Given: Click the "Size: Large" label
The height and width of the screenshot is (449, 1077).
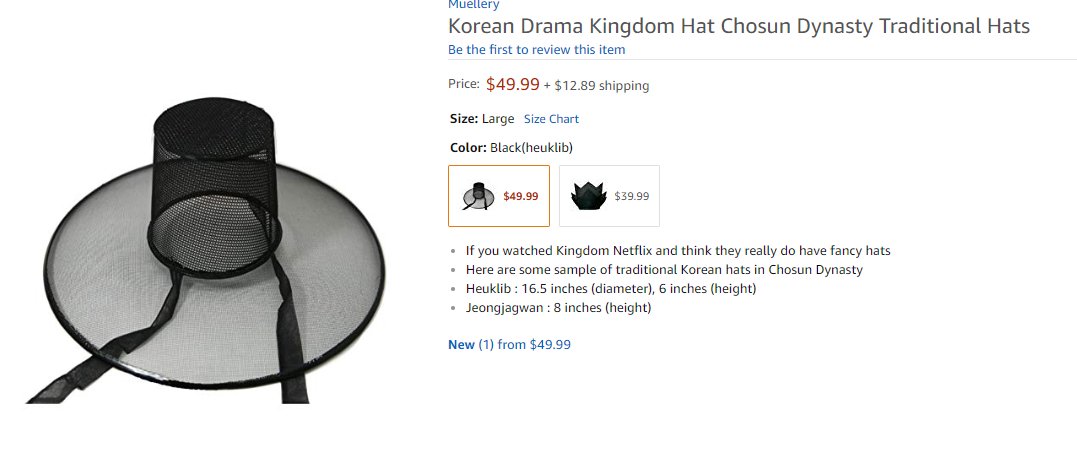Looking at the screenshot, I should [482, 119].
